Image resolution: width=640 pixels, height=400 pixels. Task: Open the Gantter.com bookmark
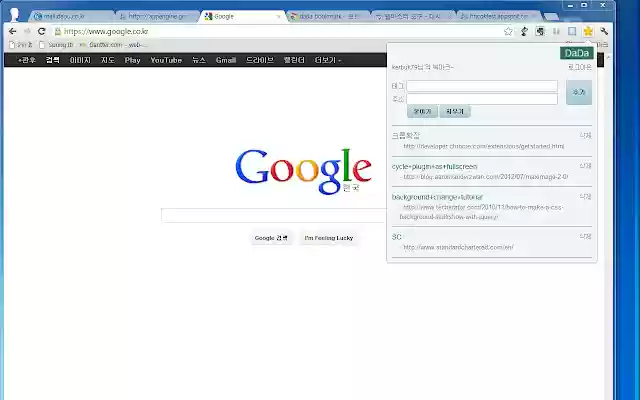tap(113, 45)
